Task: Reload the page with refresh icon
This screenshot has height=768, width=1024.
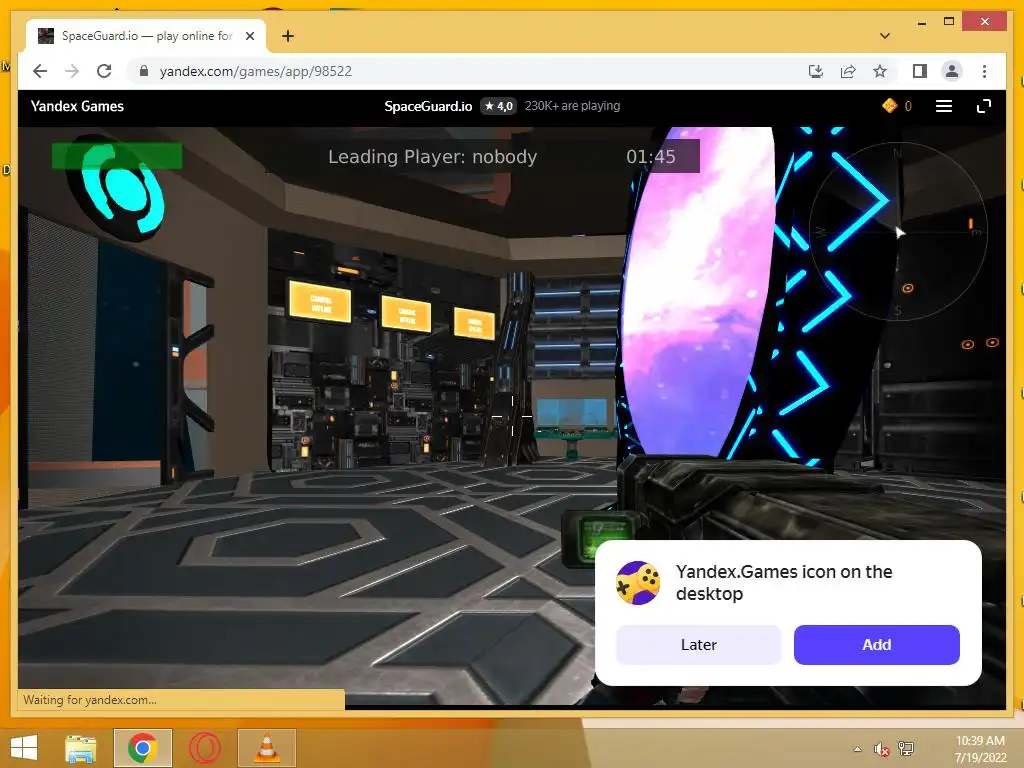Action: [104, 71]
